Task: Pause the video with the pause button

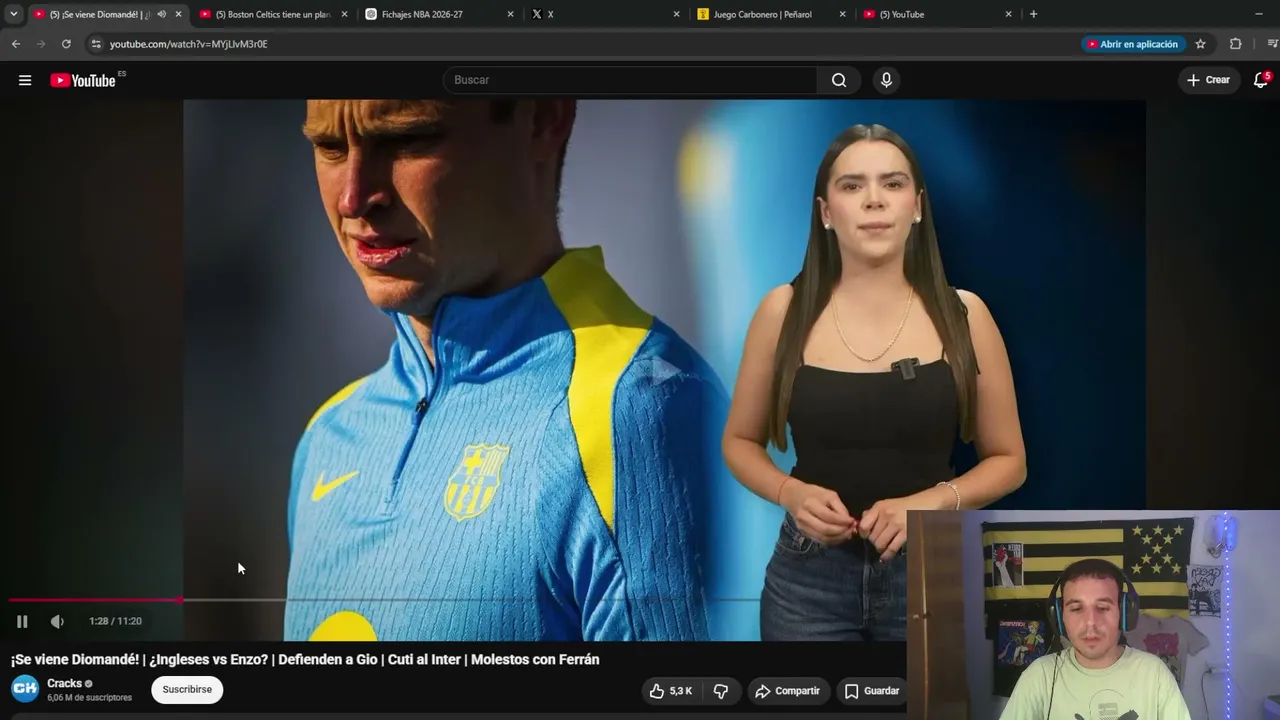Action: point(22,621)
